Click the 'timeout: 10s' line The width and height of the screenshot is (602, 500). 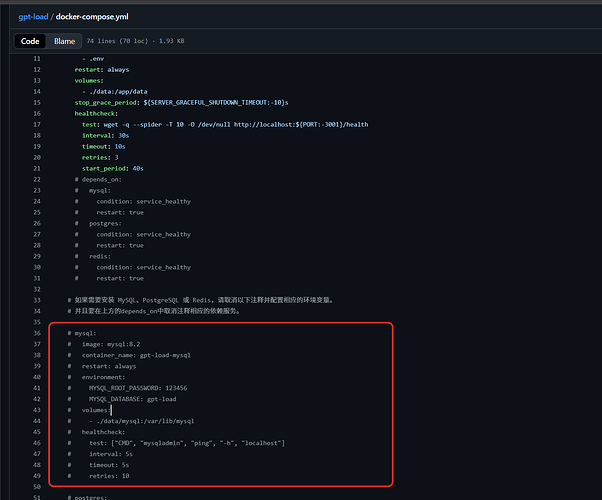[104, 146]
